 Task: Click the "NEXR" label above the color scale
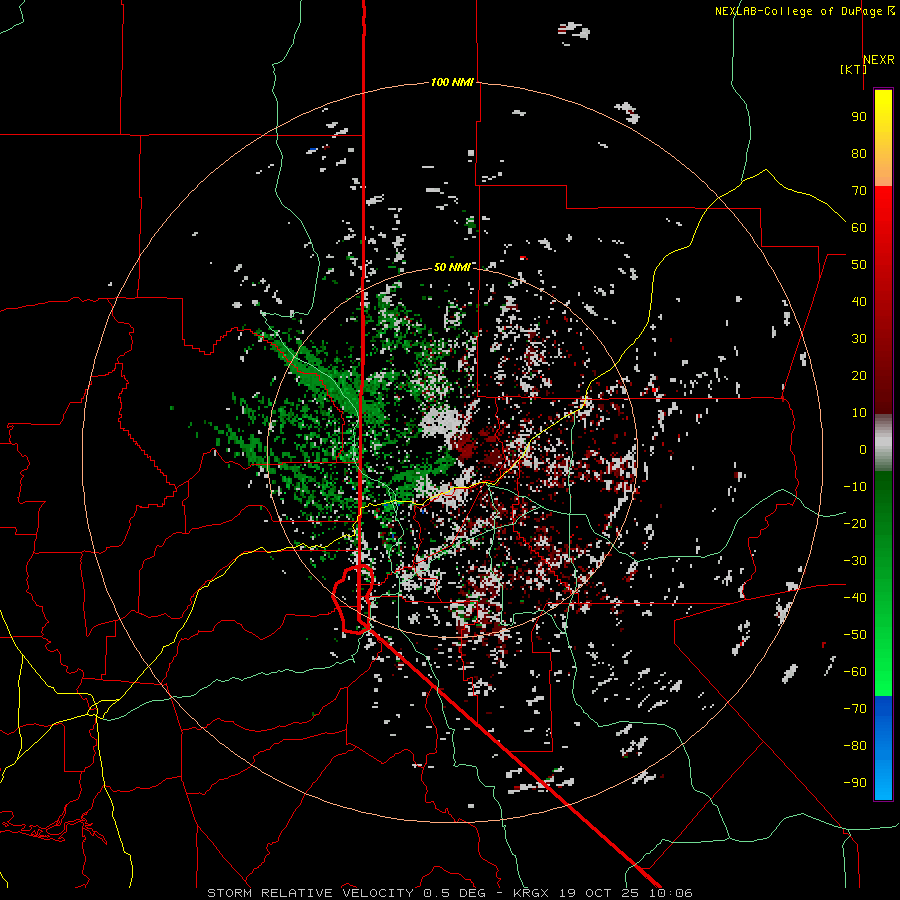879,60
